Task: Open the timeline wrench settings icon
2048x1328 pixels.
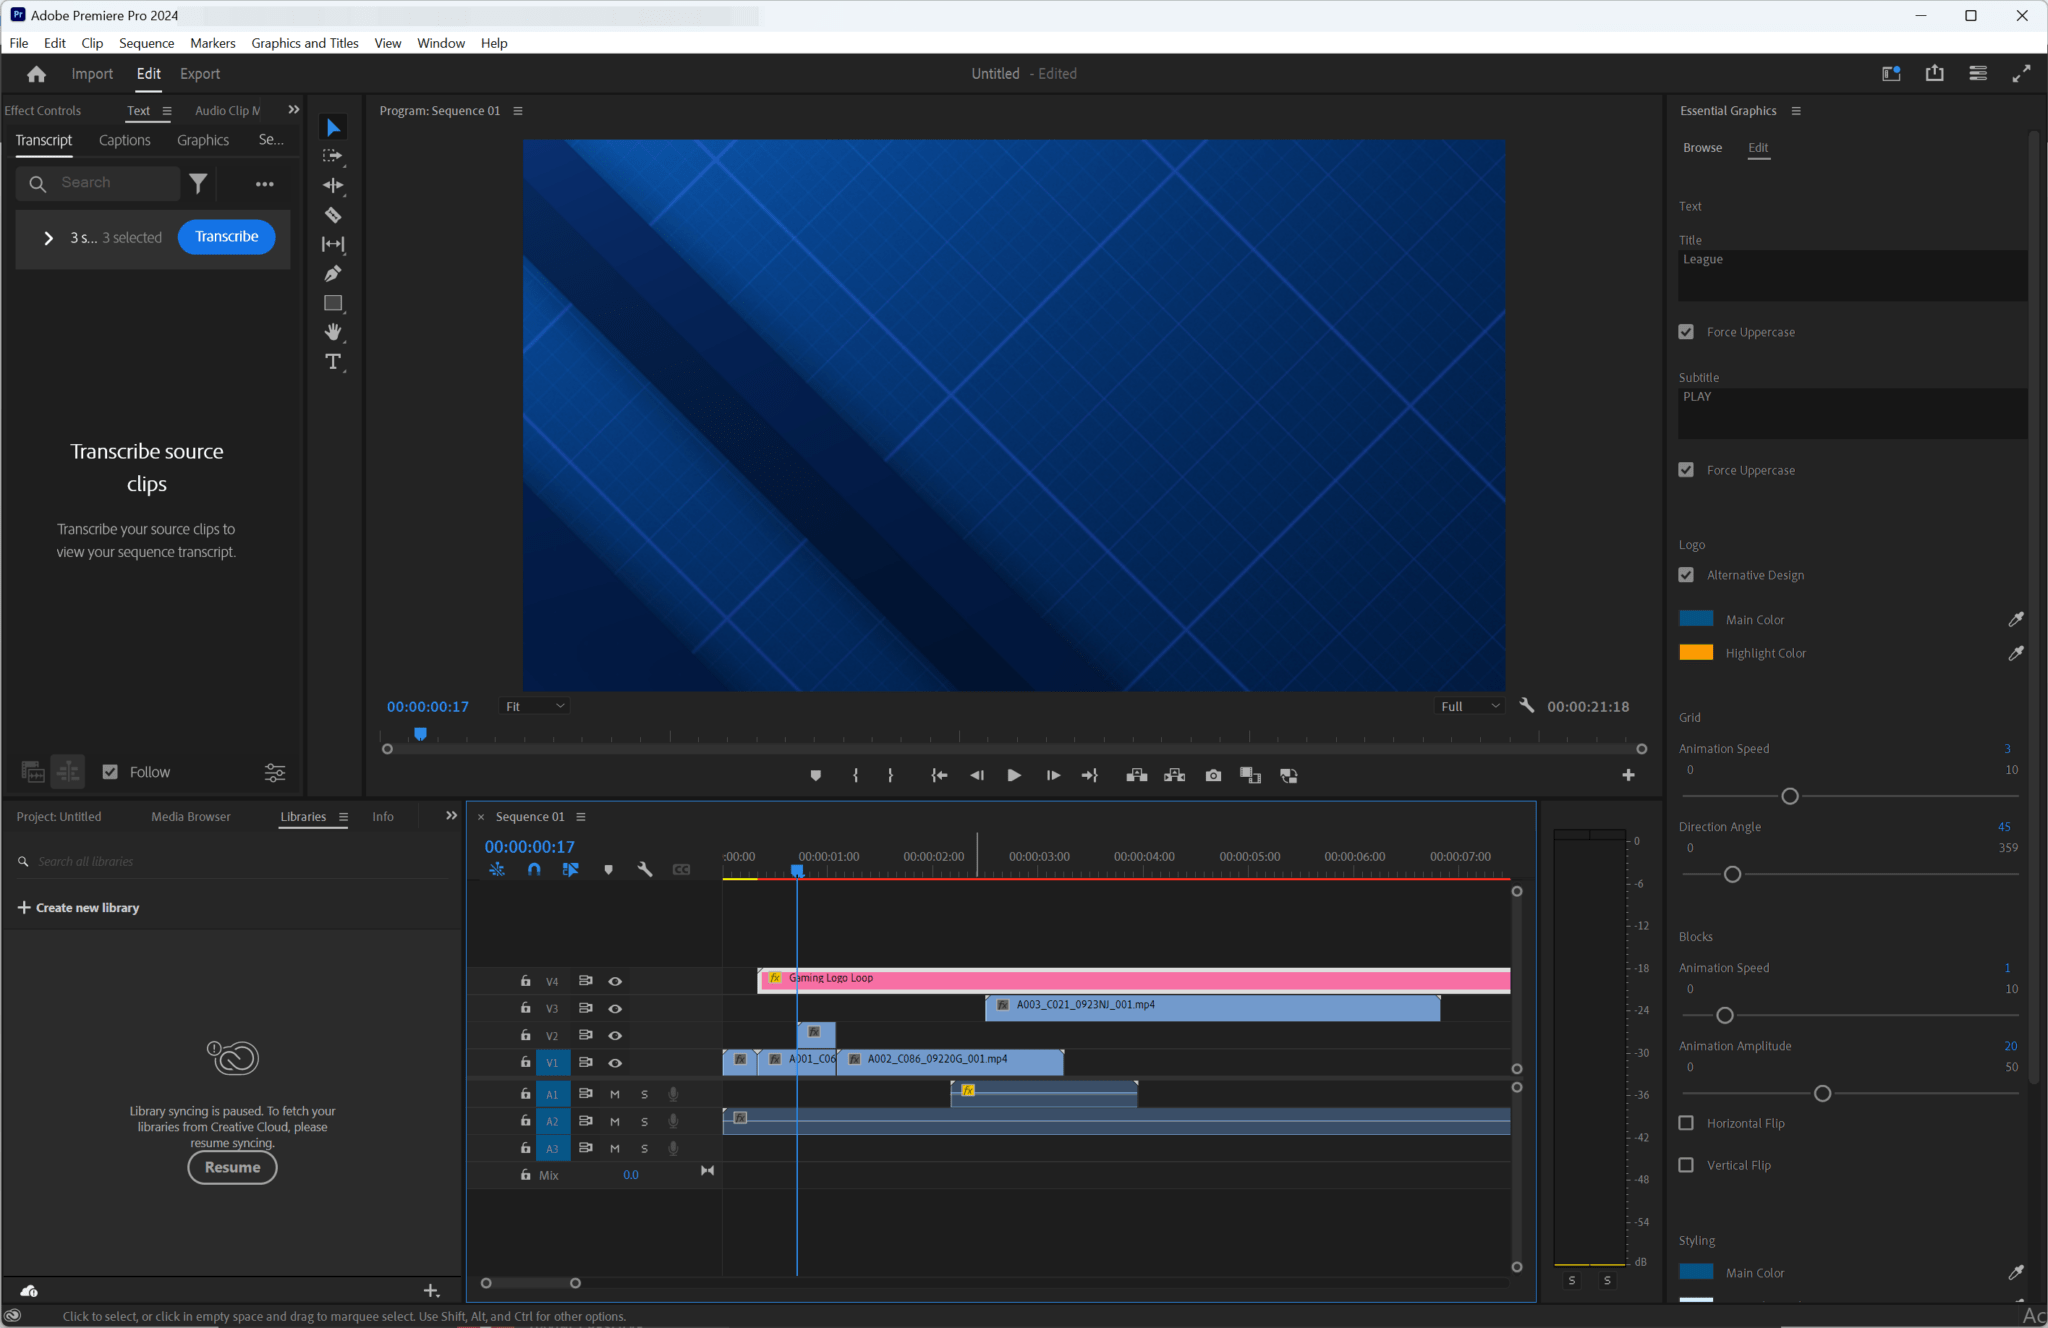Action: click(x=645, y=869)
